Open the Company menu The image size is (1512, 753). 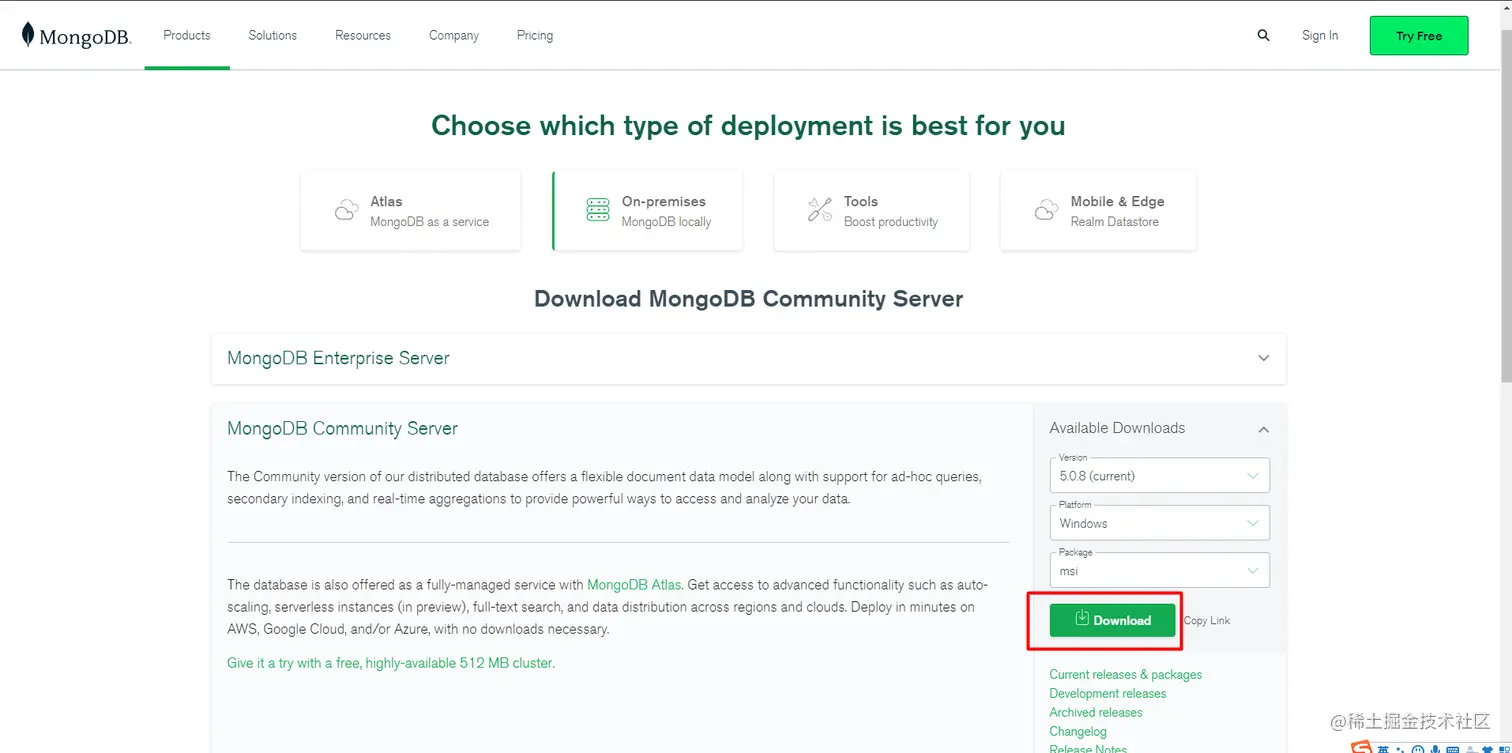(x=454, y=35)
